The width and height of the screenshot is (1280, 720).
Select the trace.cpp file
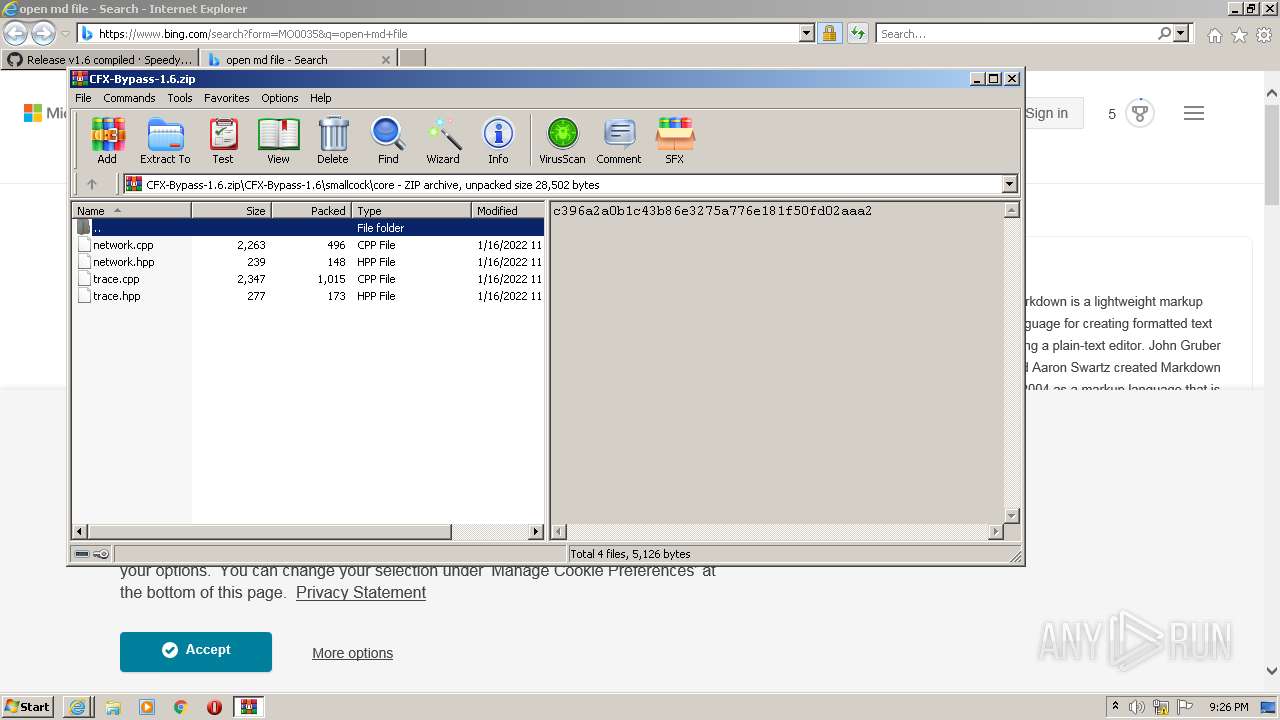[116, 279]
